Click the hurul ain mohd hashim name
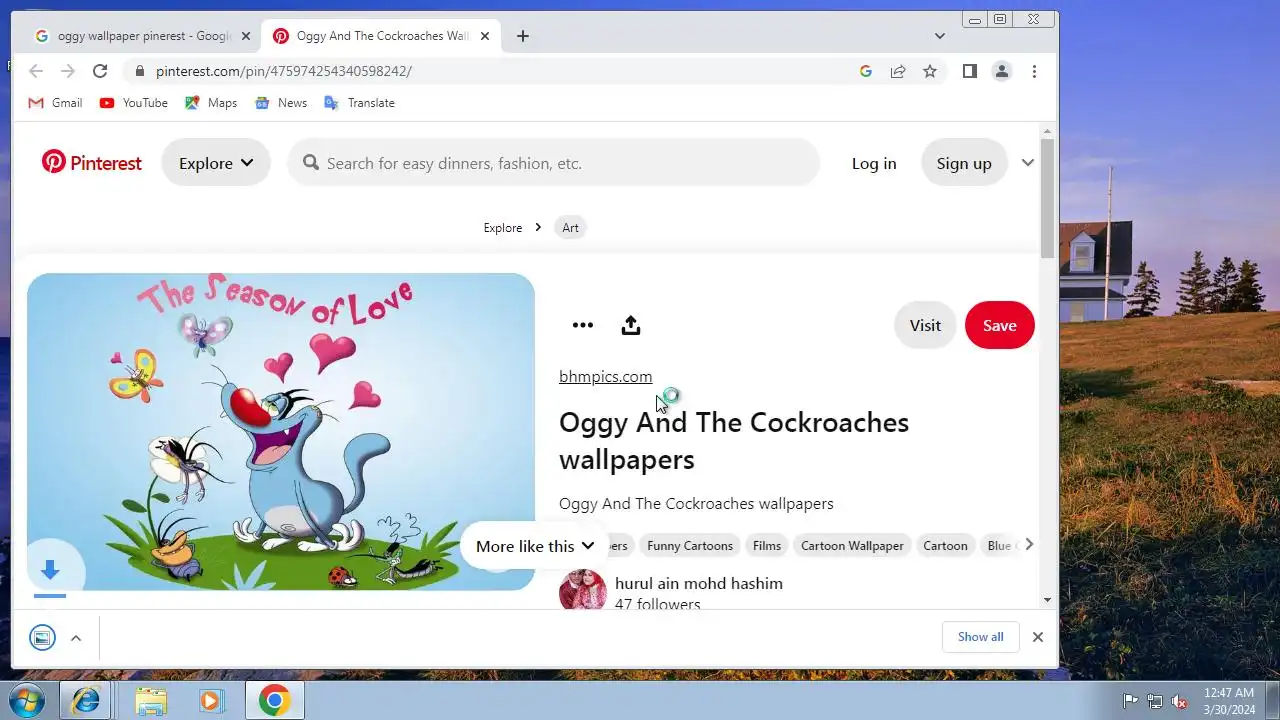Screen dimensions: 1280x720 [x=699, y=583]
